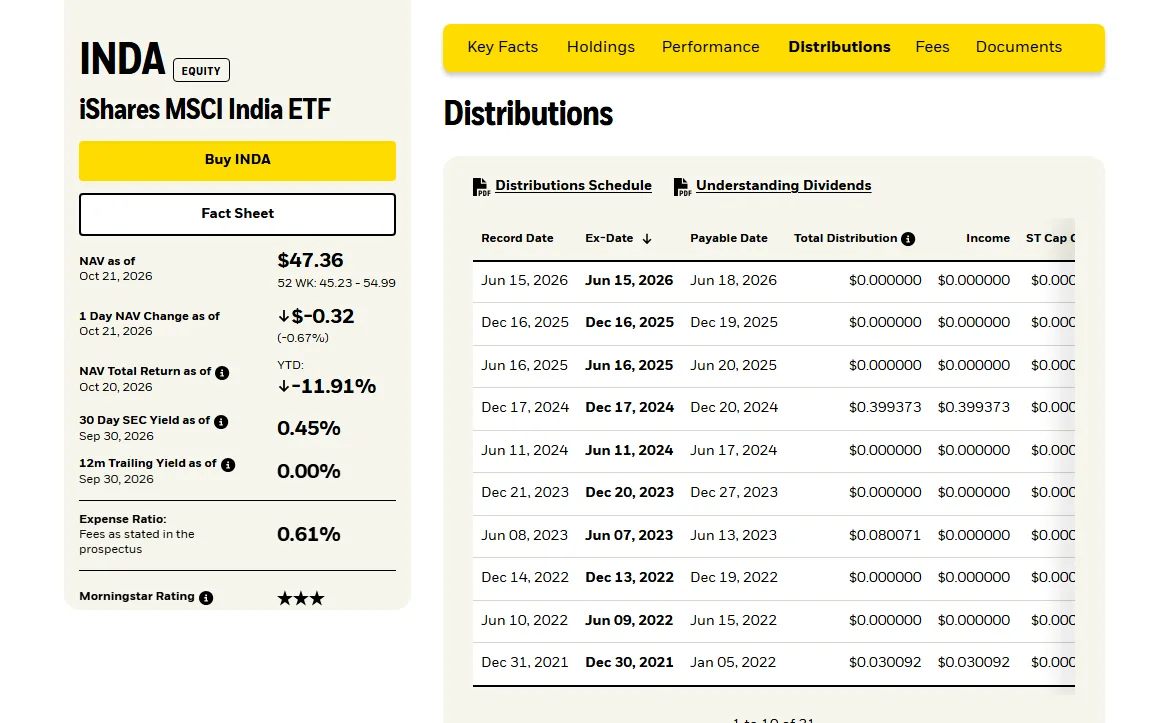The width and height of the screenshot is (1169, 723).
Task: Go to the Performance tab
Action: [x=710, y=47]
